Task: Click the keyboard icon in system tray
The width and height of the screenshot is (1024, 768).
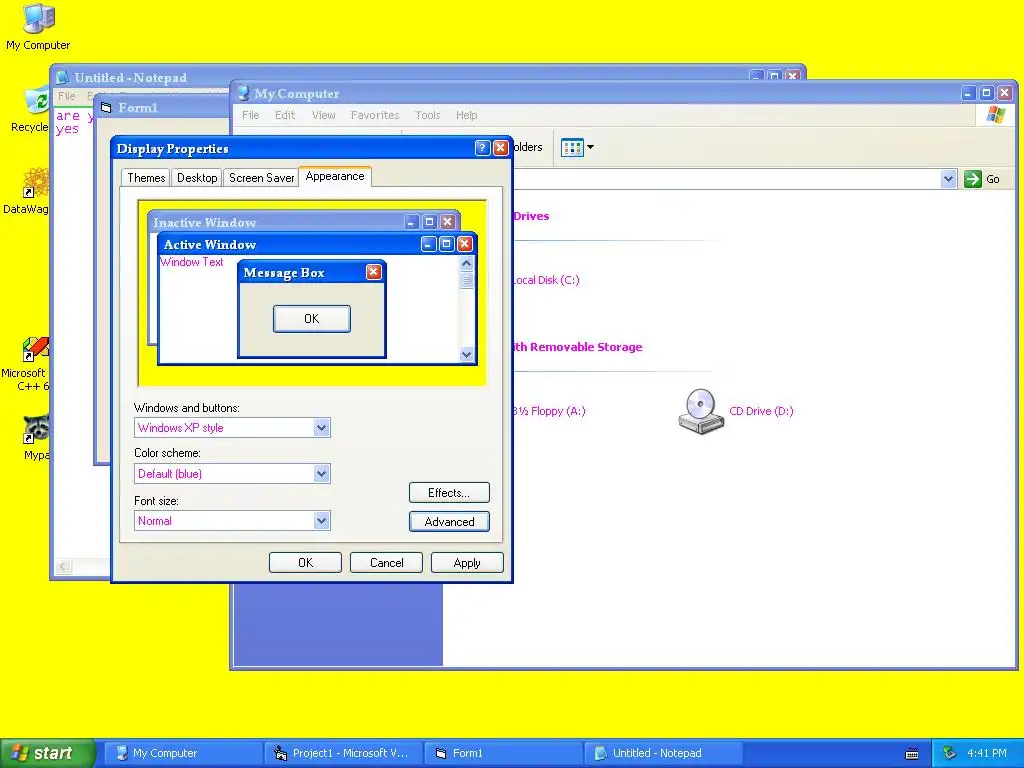Action: [x=912, y=754]
